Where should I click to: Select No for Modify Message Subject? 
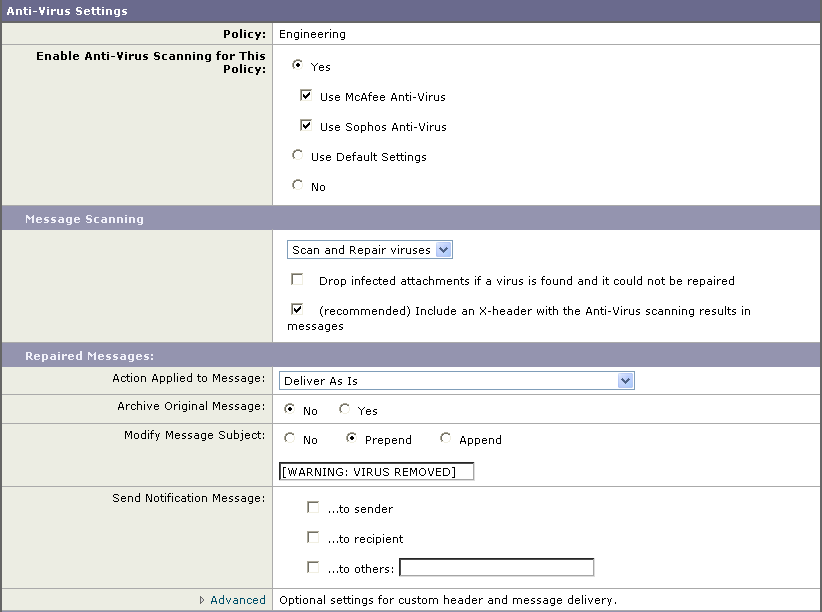tap(289, 437)
